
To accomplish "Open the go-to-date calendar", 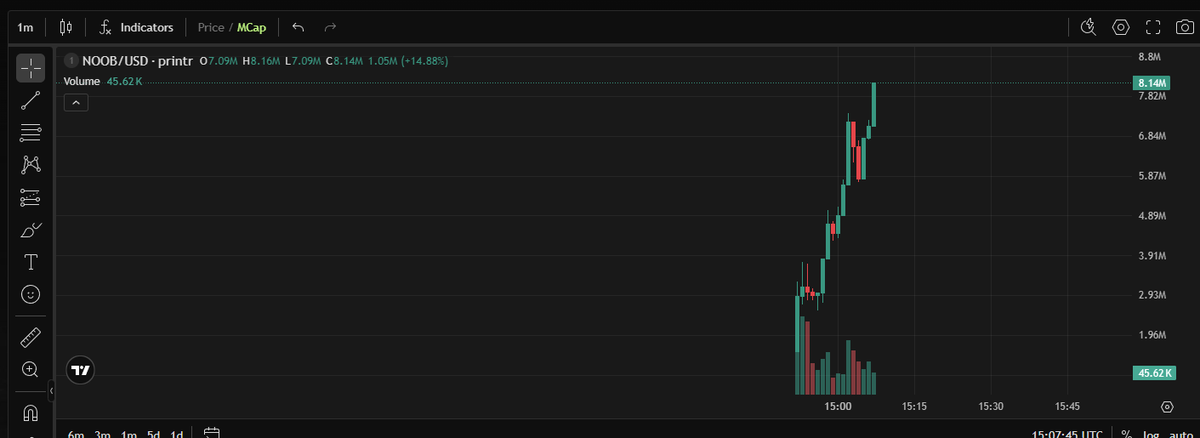I will point(211,434).
